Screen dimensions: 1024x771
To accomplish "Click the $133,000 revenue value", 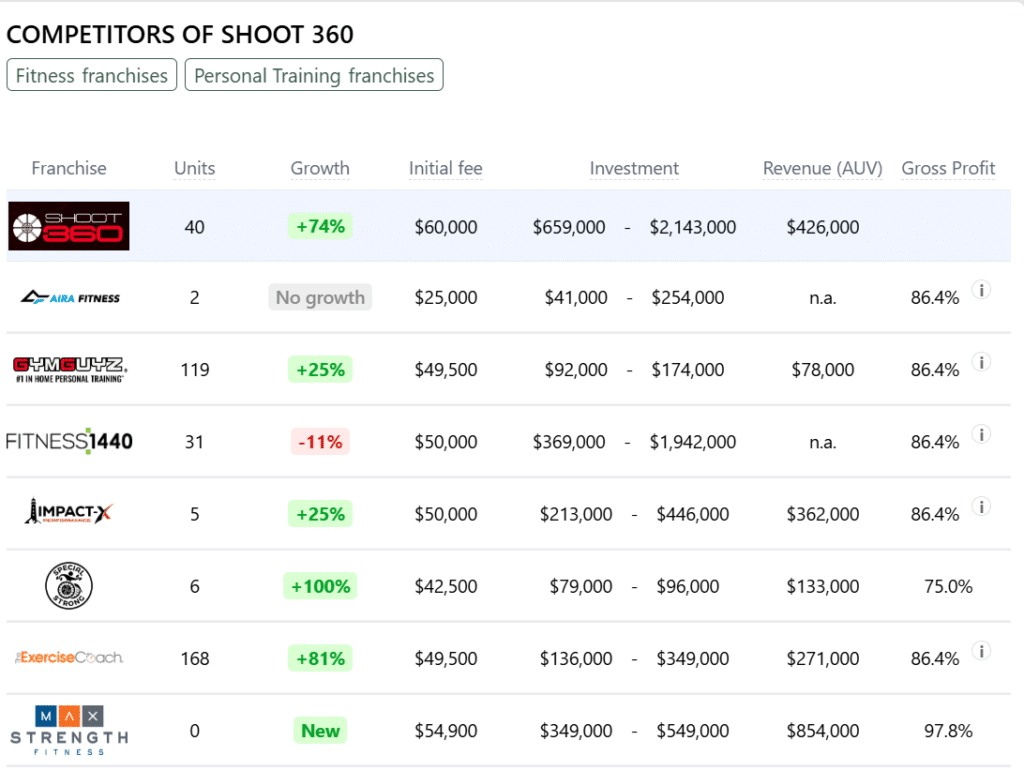I will point(823,586).
